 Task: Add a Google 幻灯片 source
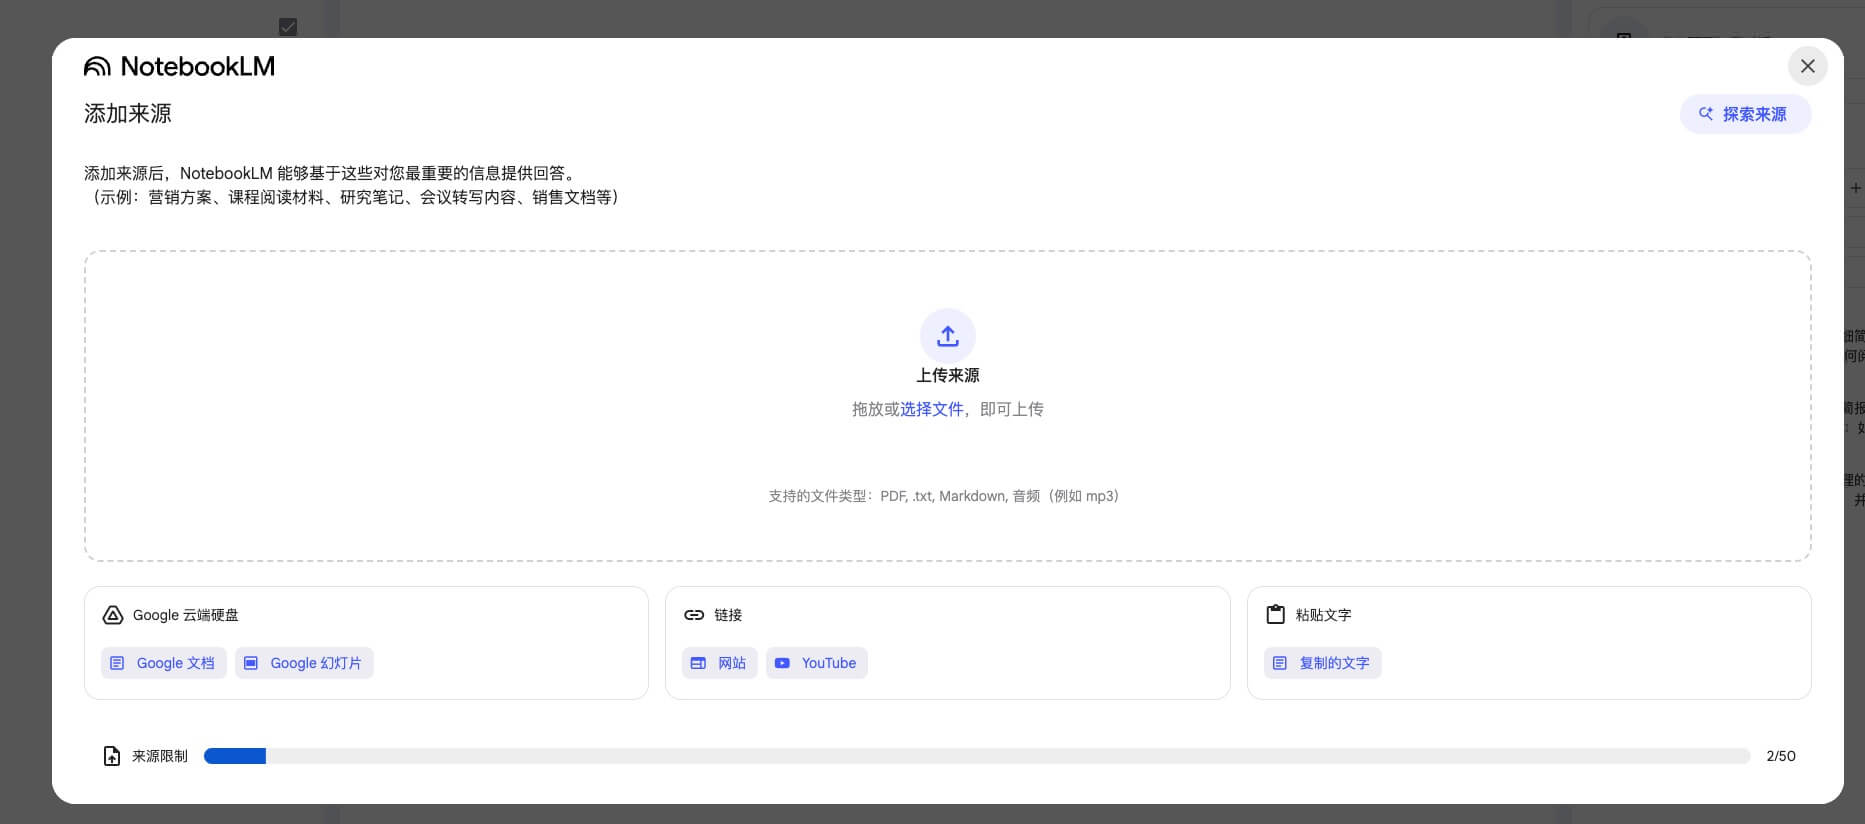coord(304,663)
